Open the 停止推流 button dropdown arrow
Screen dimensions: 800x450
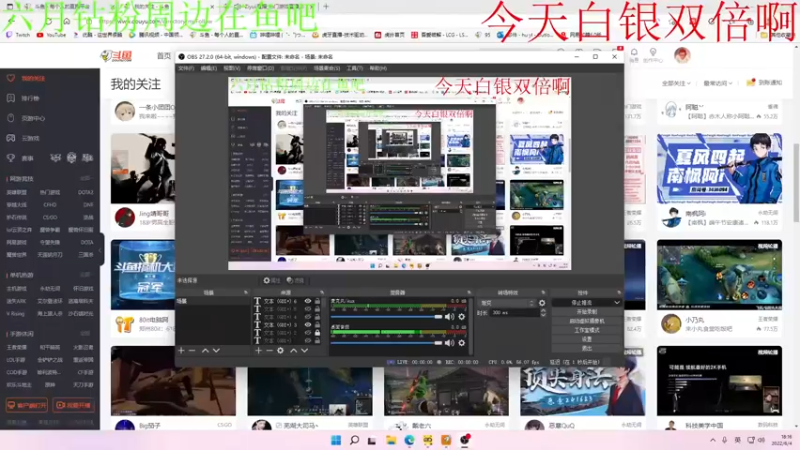(x=617, y=303)
